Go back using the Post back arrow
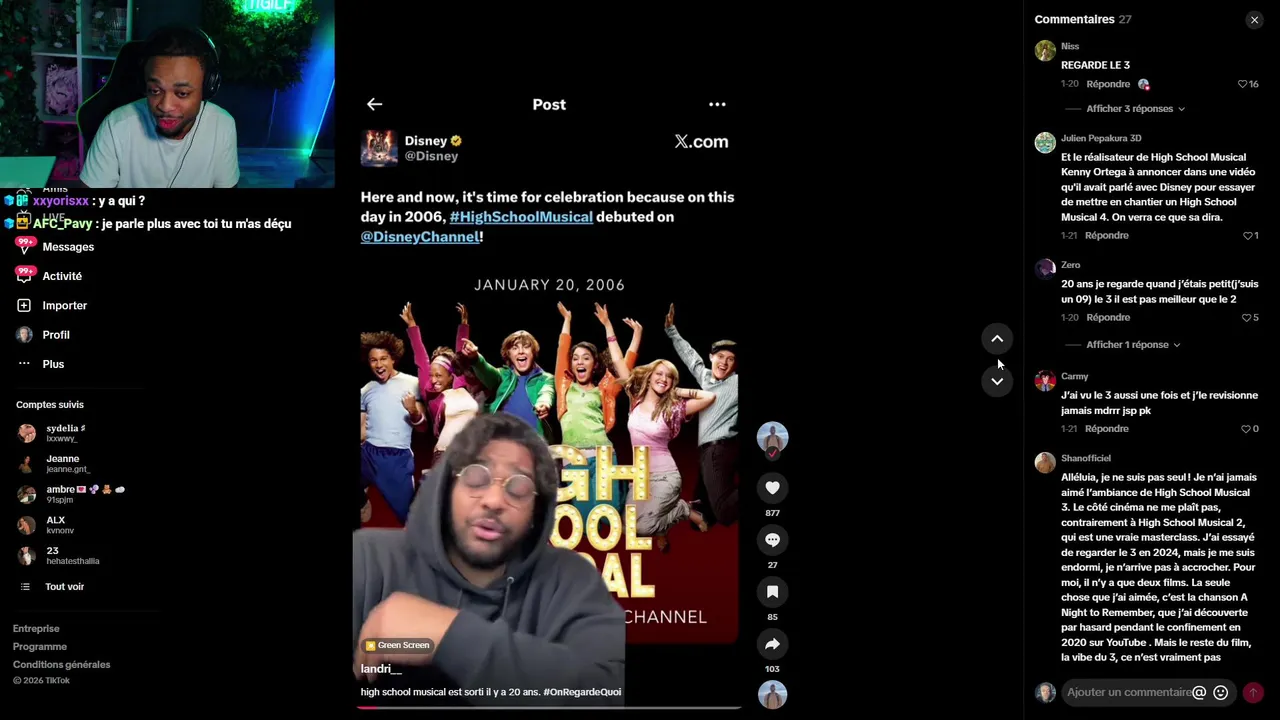Image resolution: width=1280 pixels, height=720 pixels. point(374,104)
